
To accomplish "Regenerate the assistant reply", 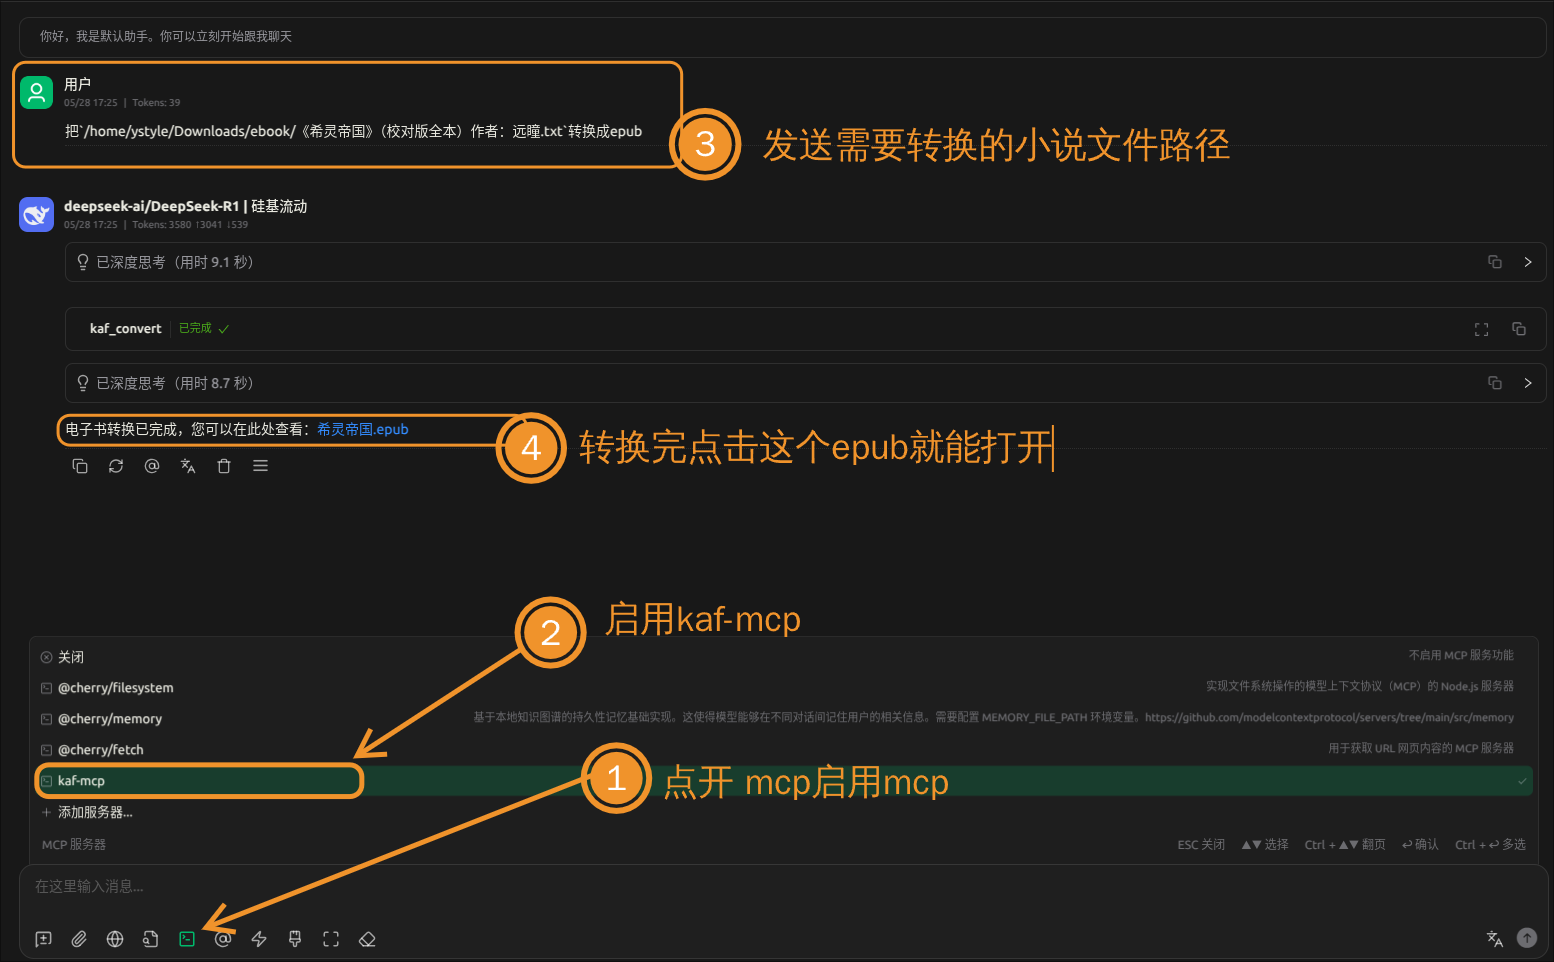I will 116,466.
